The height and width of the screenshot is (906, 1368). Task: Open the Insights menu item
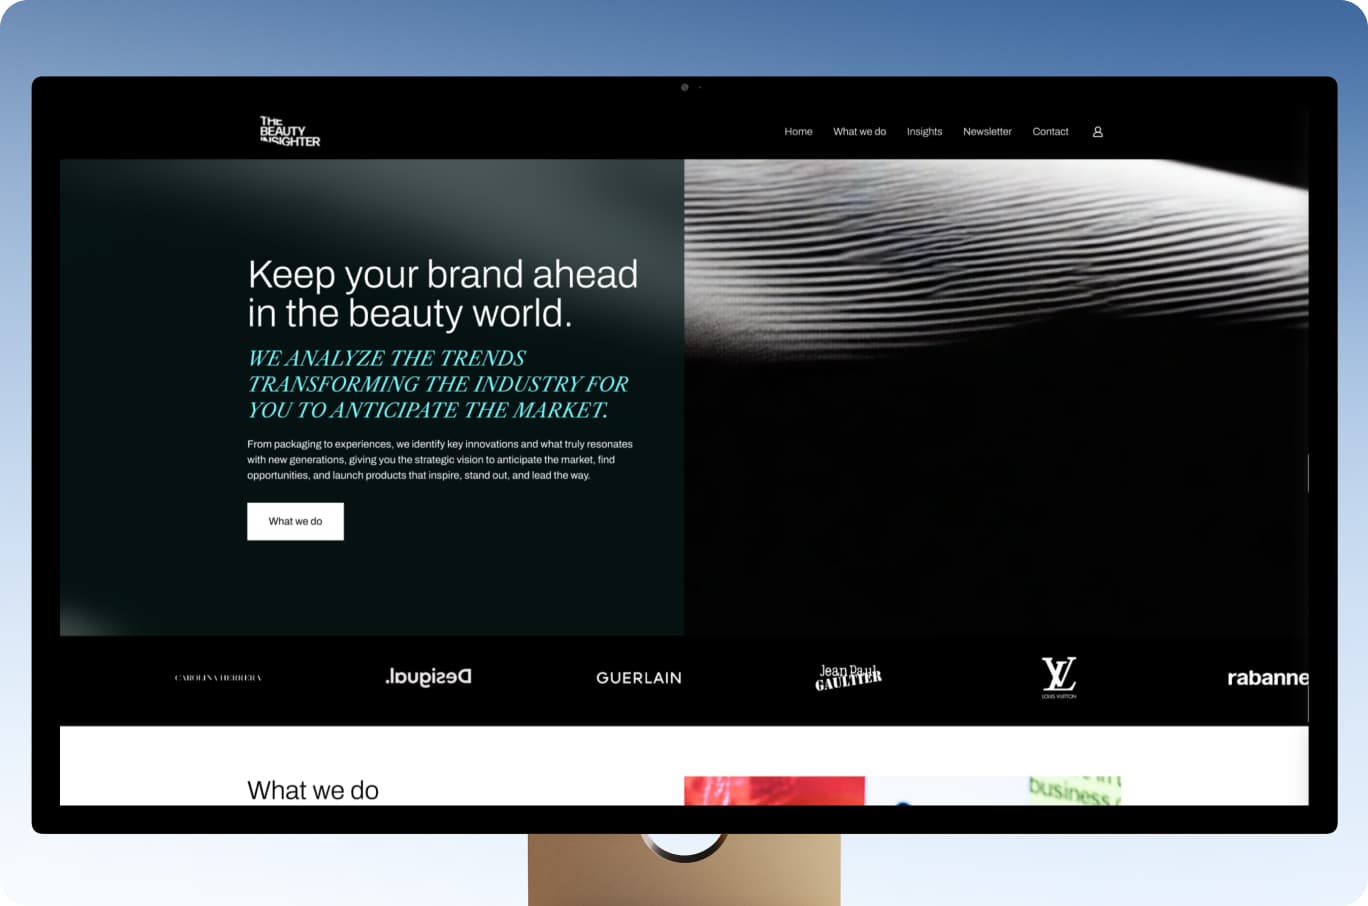click(x=924, y=132)
